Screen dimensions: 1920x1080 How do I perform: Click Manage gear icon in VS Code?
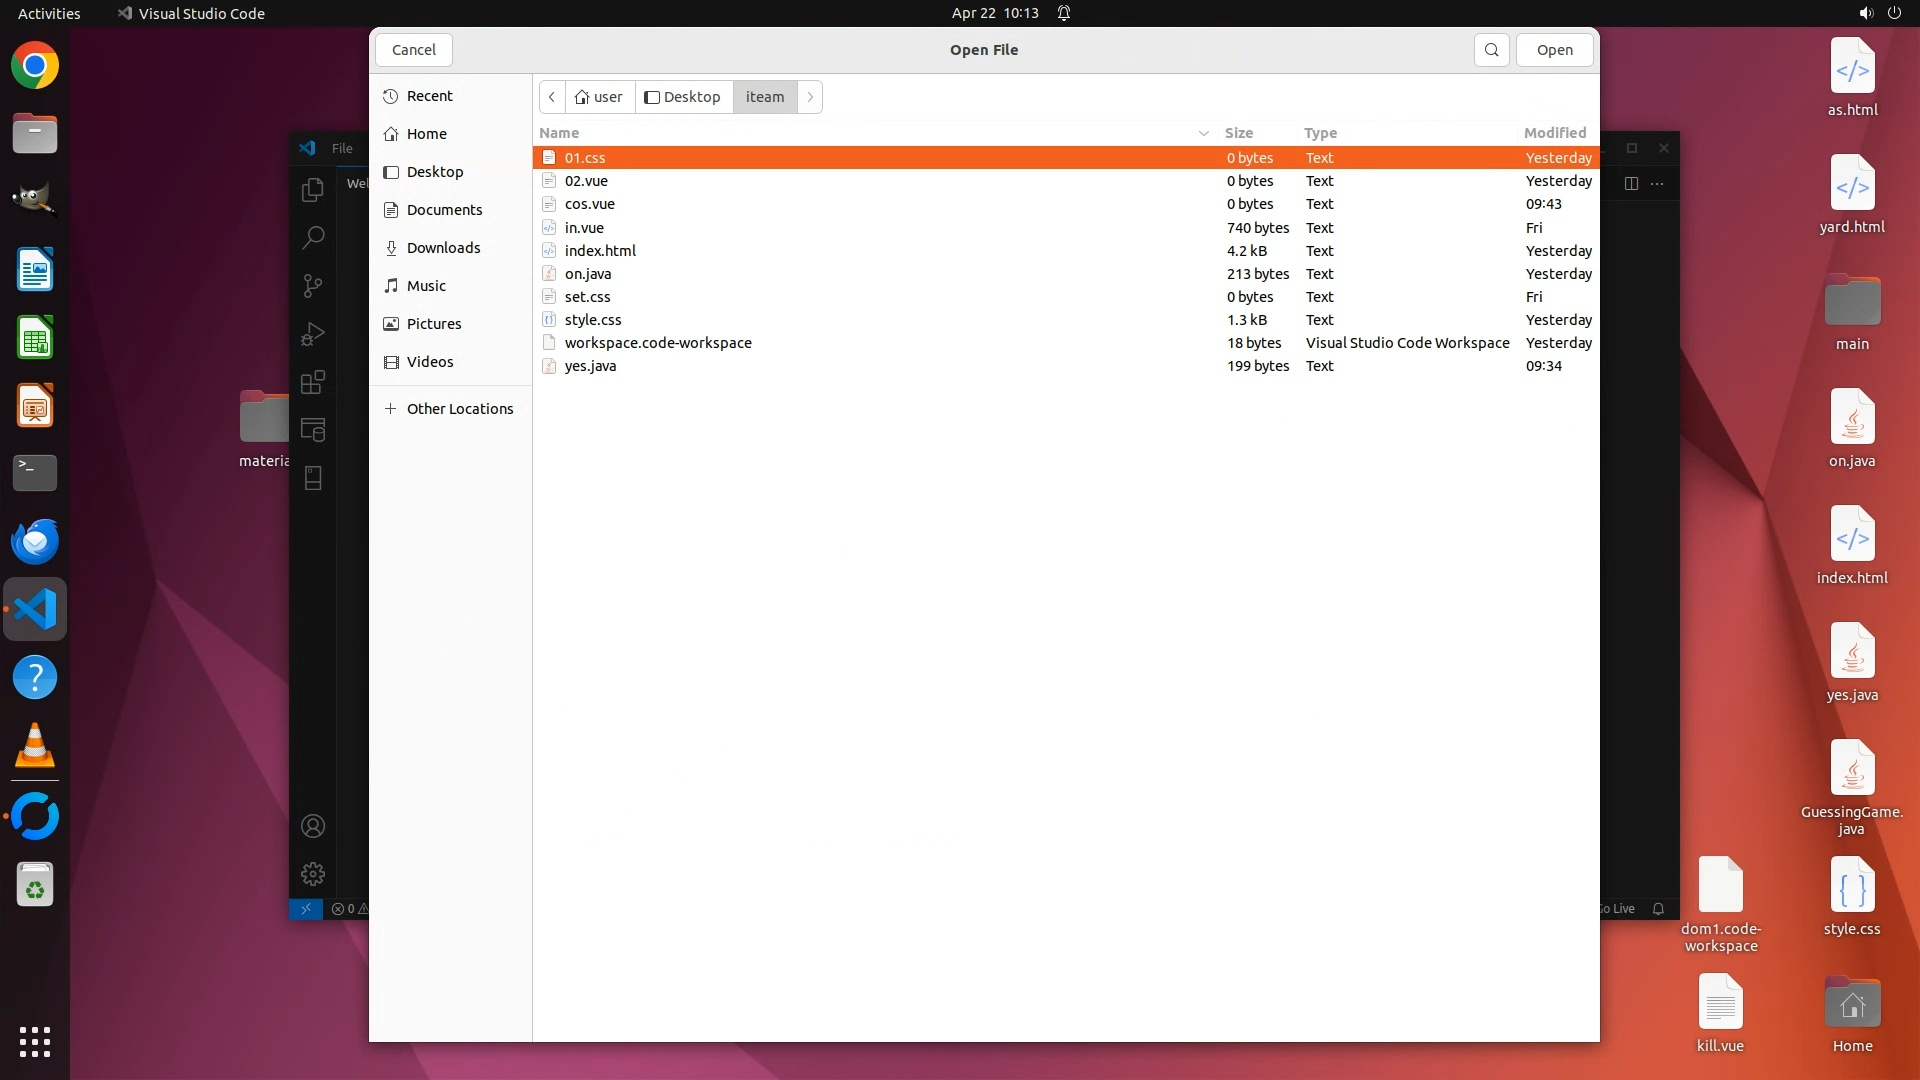[313, 874]
